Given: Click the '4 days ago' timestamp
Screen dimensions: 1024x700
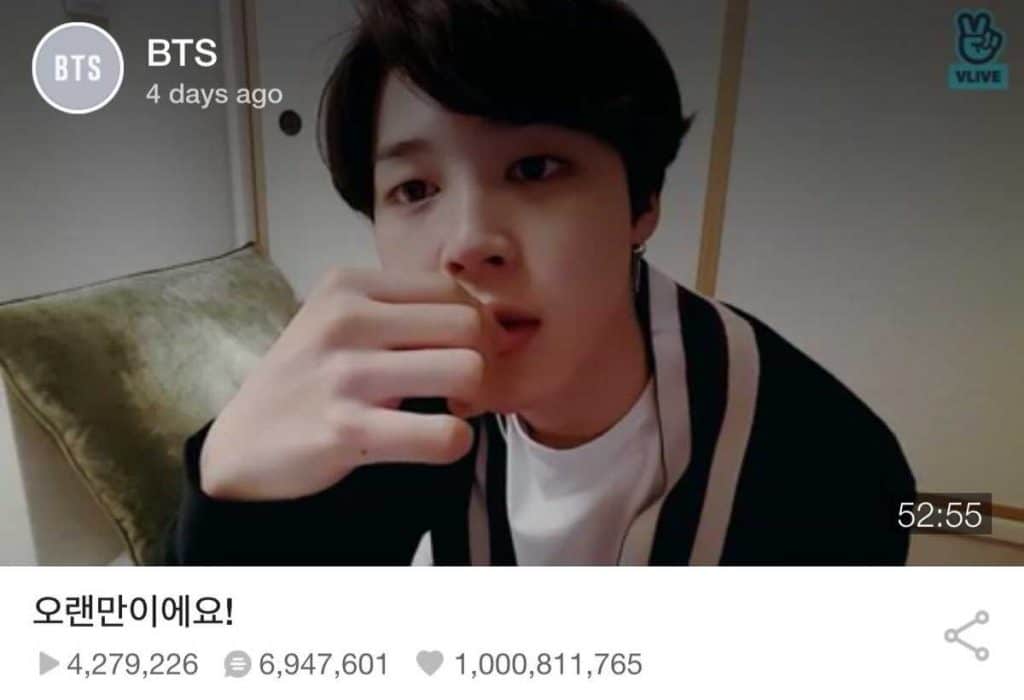Looking at the screenshot, I should coord(214,94).
